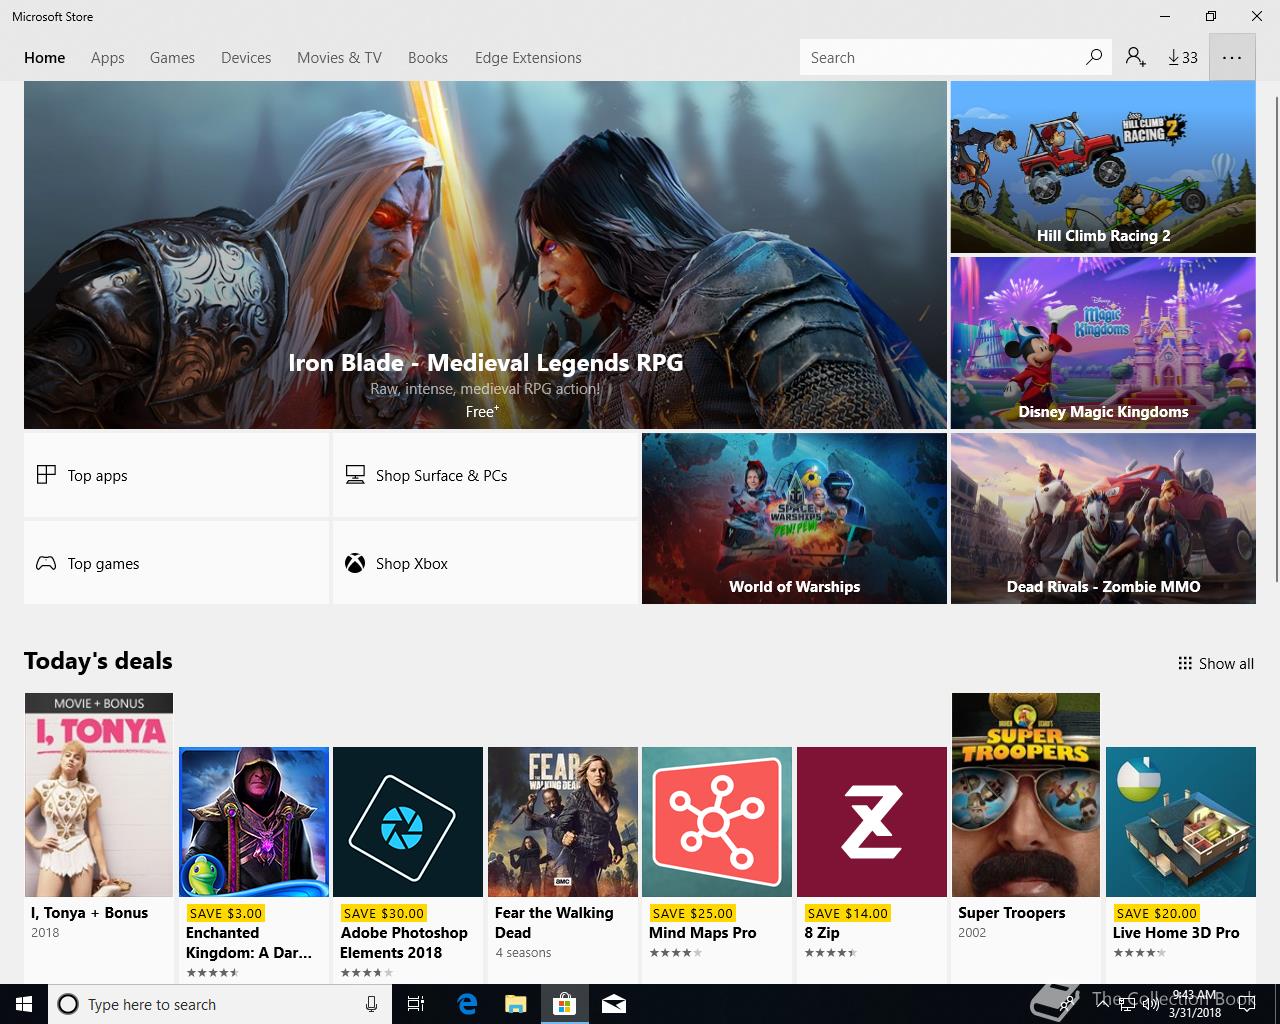Click the SAVE $20.00 badge
Image resolution: width=1280 pixels, height=1024 pixels.
tap(1156, 913)
